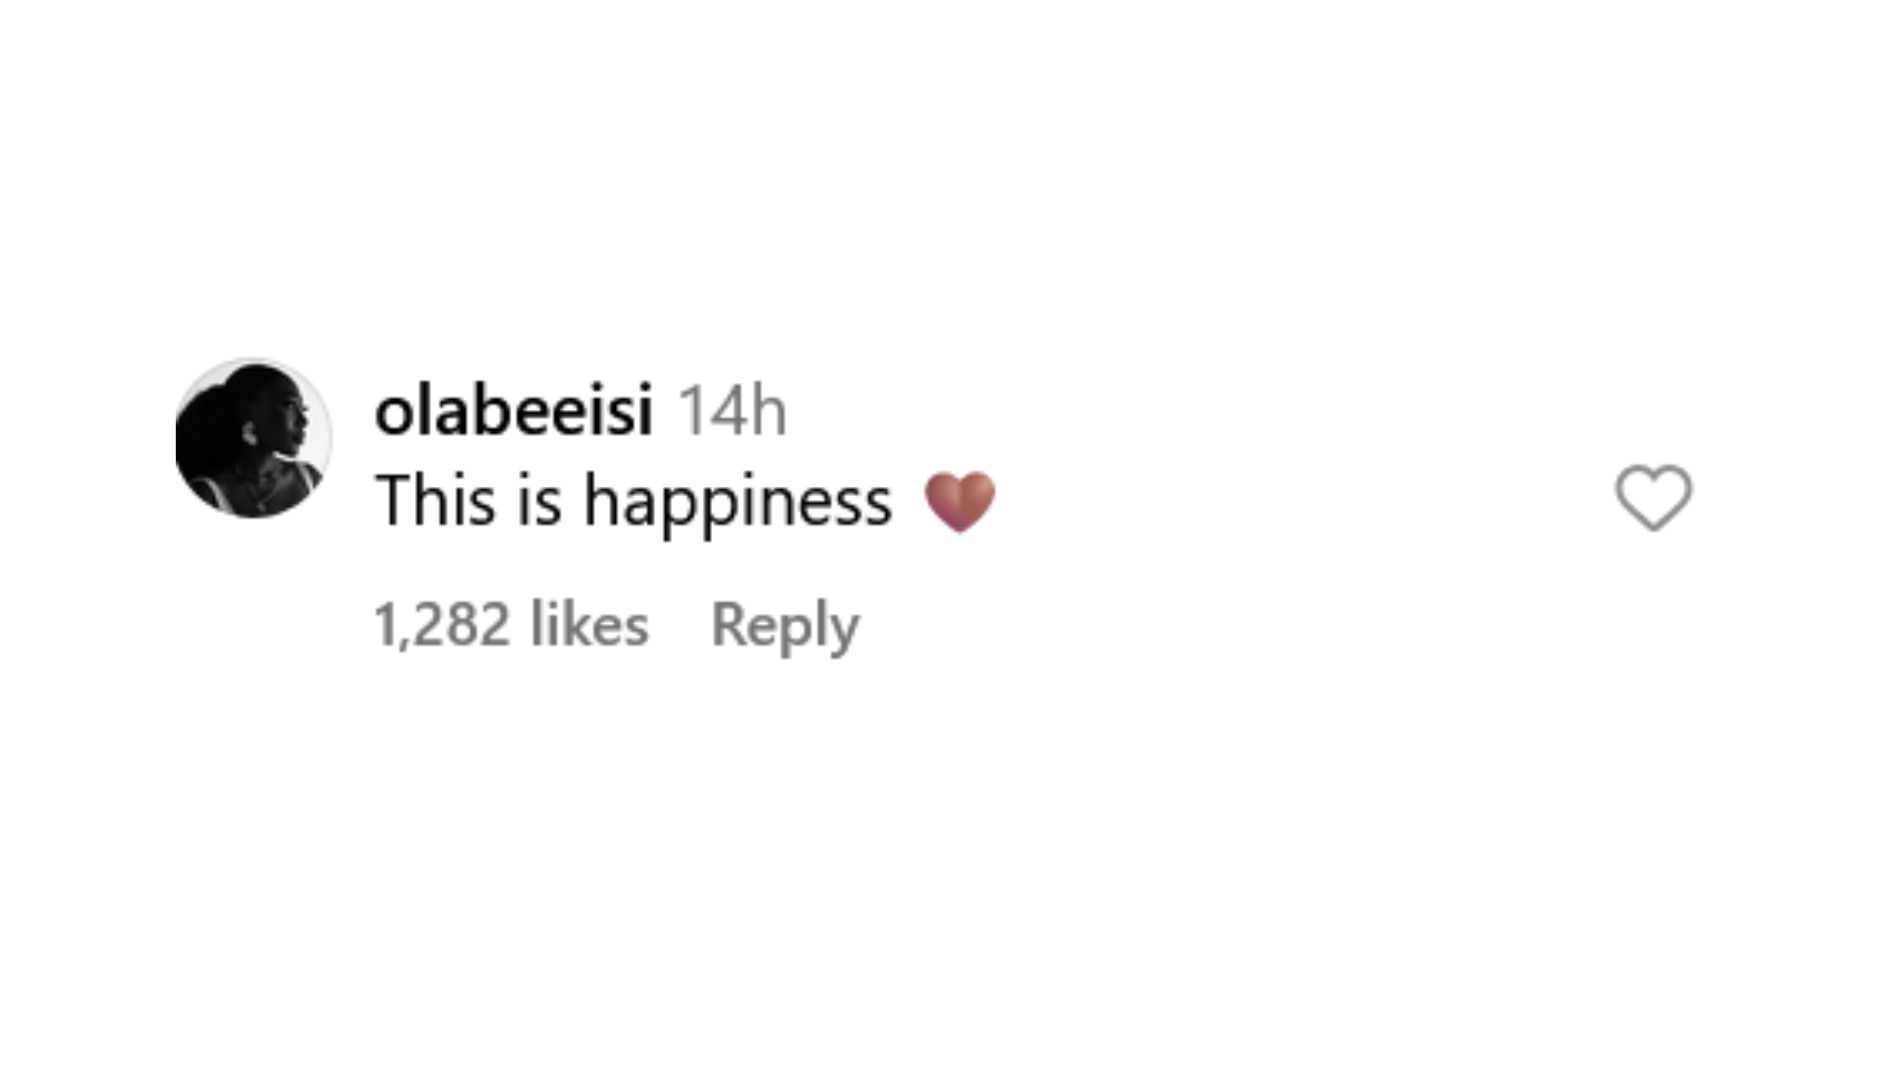Viewport: 1900px width, 1080px height.
Task: Like the comment with the heart icon
Action: (x=1653, y=497)
